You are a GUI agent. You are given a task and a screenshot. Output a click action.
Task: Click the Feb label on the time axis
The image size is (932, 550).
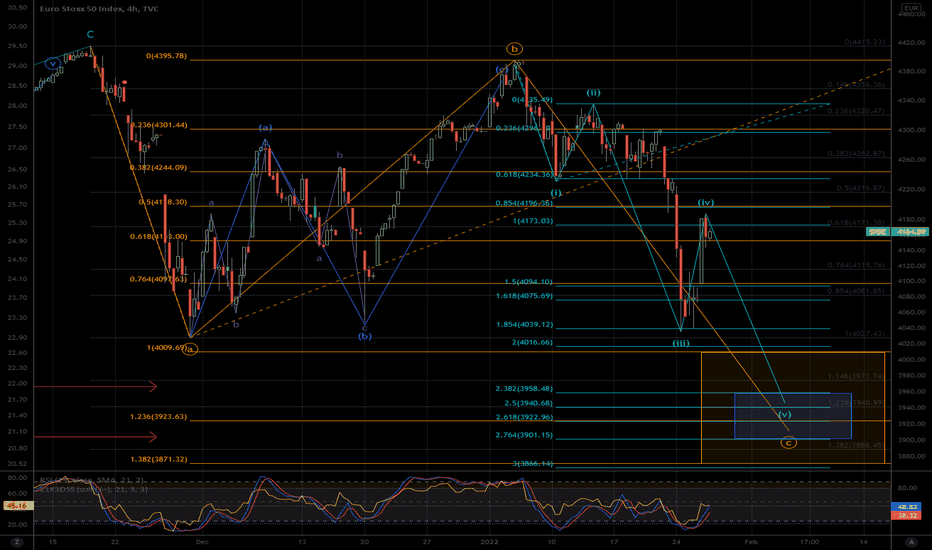click(x=751, y=542)
